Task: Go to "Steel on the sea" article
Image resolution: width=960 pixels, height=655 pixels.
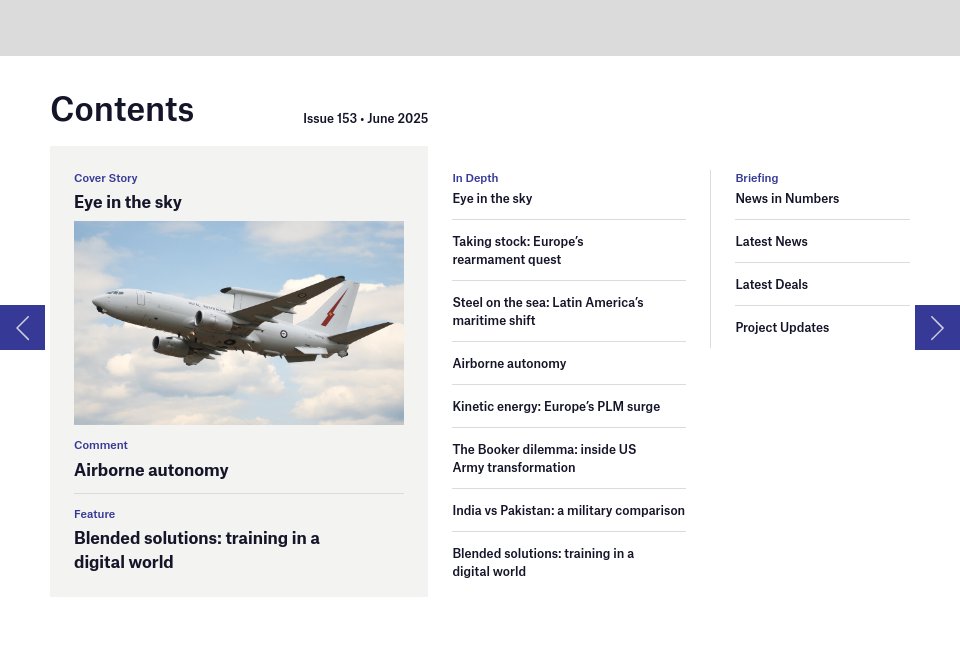Action: (x=547, y=312)
